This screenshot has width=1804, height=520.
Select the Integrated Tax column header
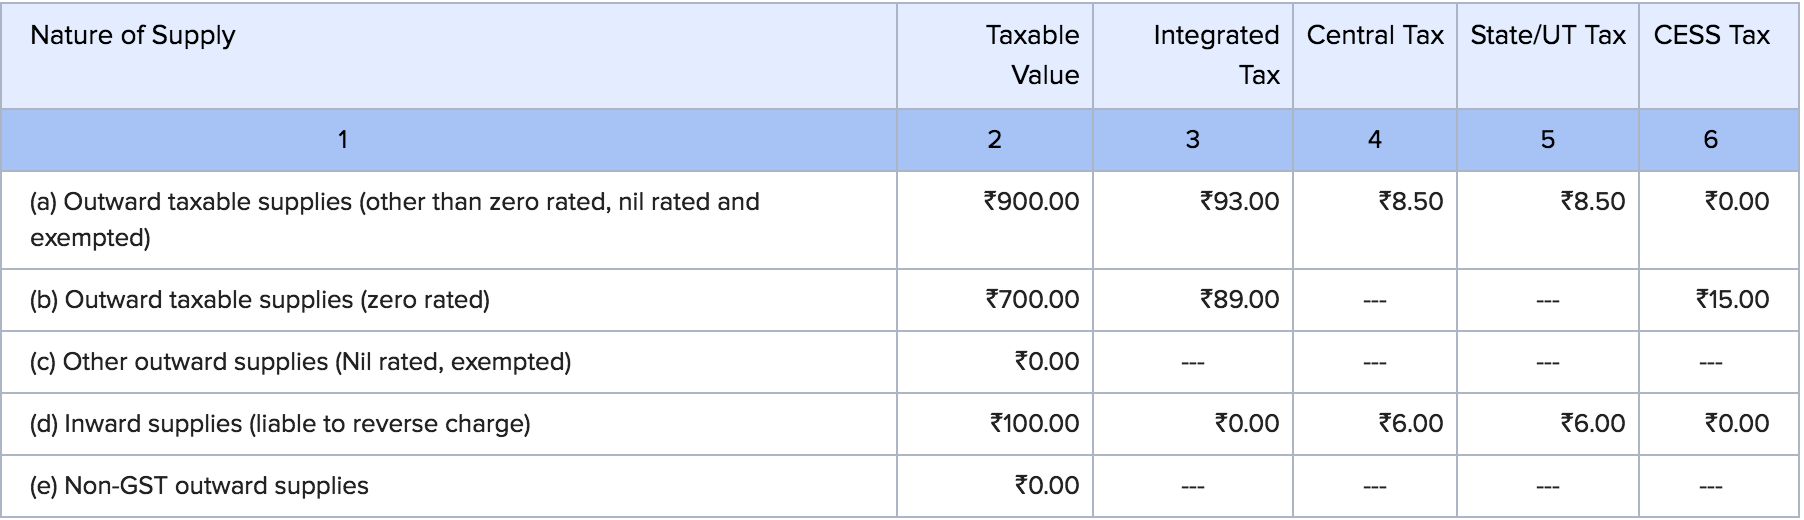pos(1216,55)
